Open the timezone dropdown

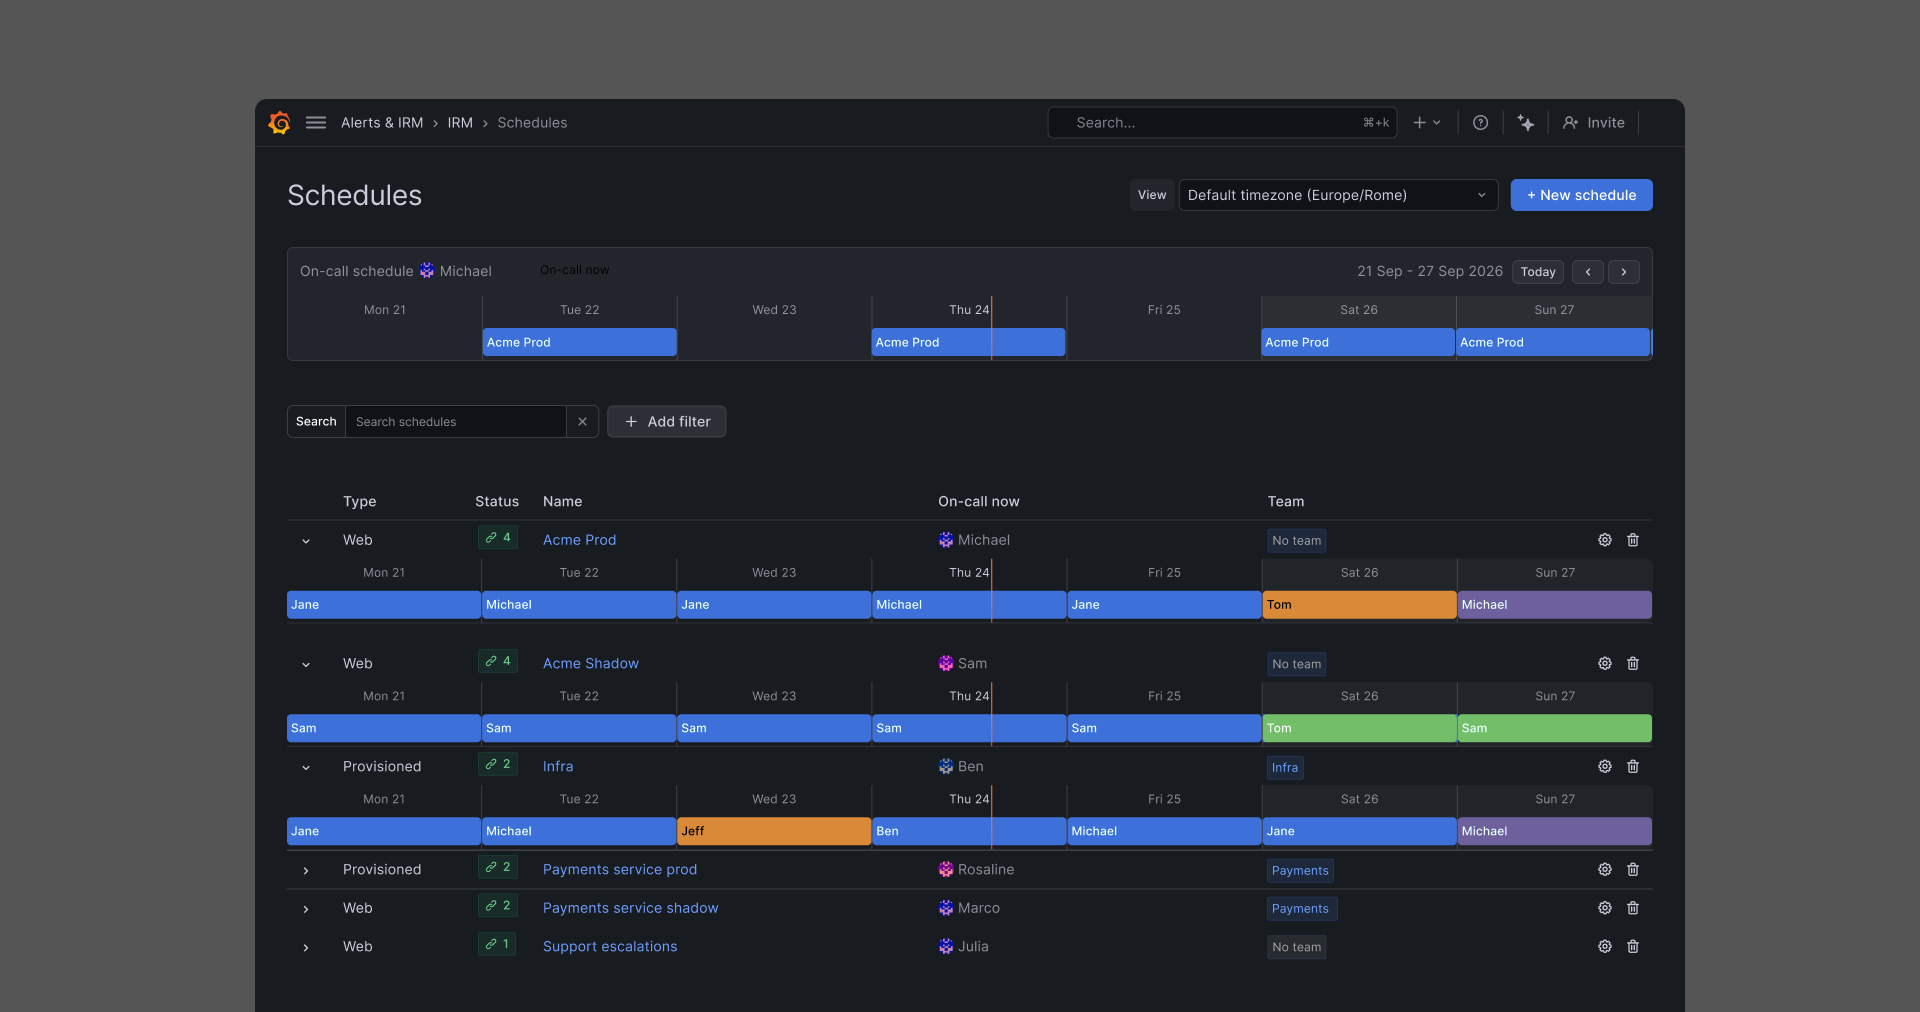[x=1338, y=195]
